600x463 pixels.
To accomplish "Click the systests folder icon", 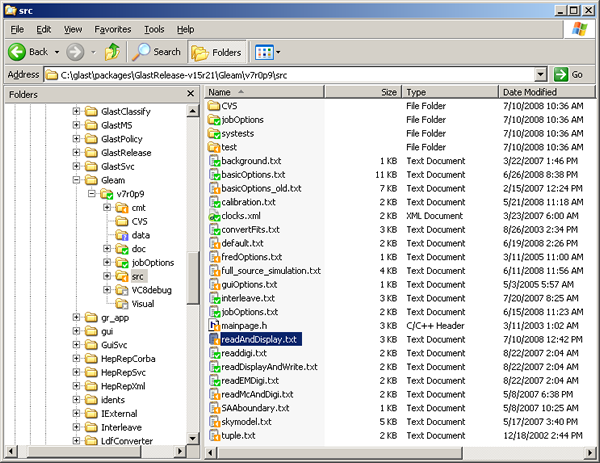I will click(214, 133).
